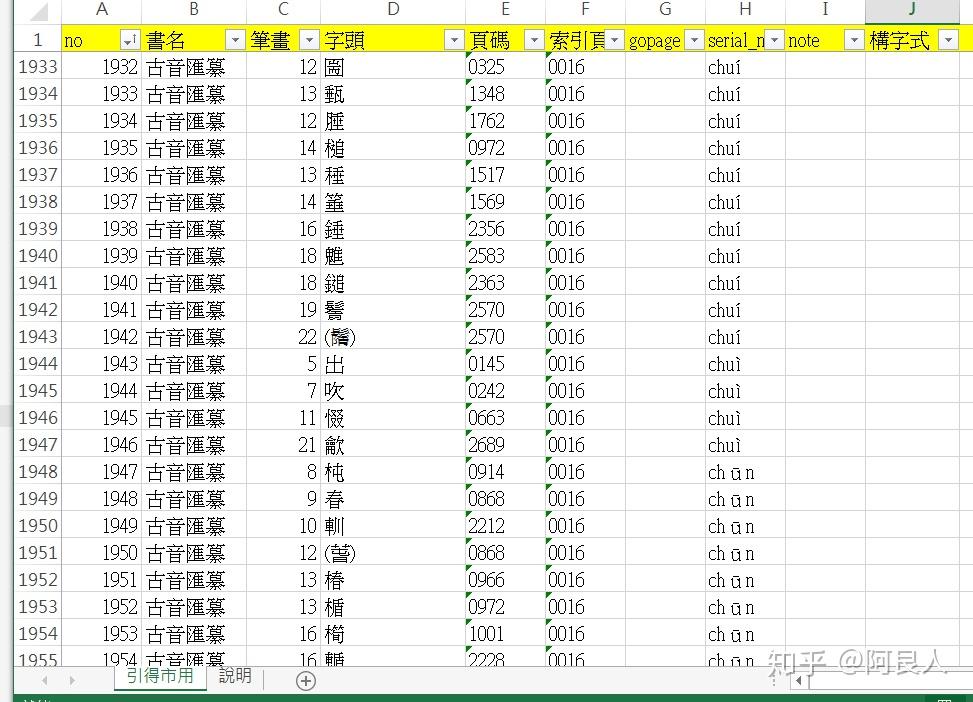973x702 pixels.
Task: Select row header 1
Action: [x=38, y=40]
